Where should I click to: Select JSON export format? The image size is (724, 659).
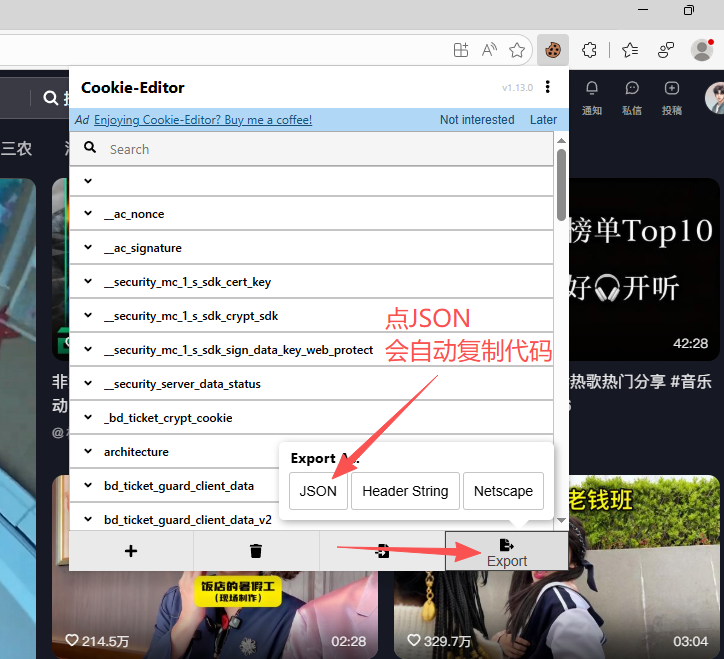318,491
